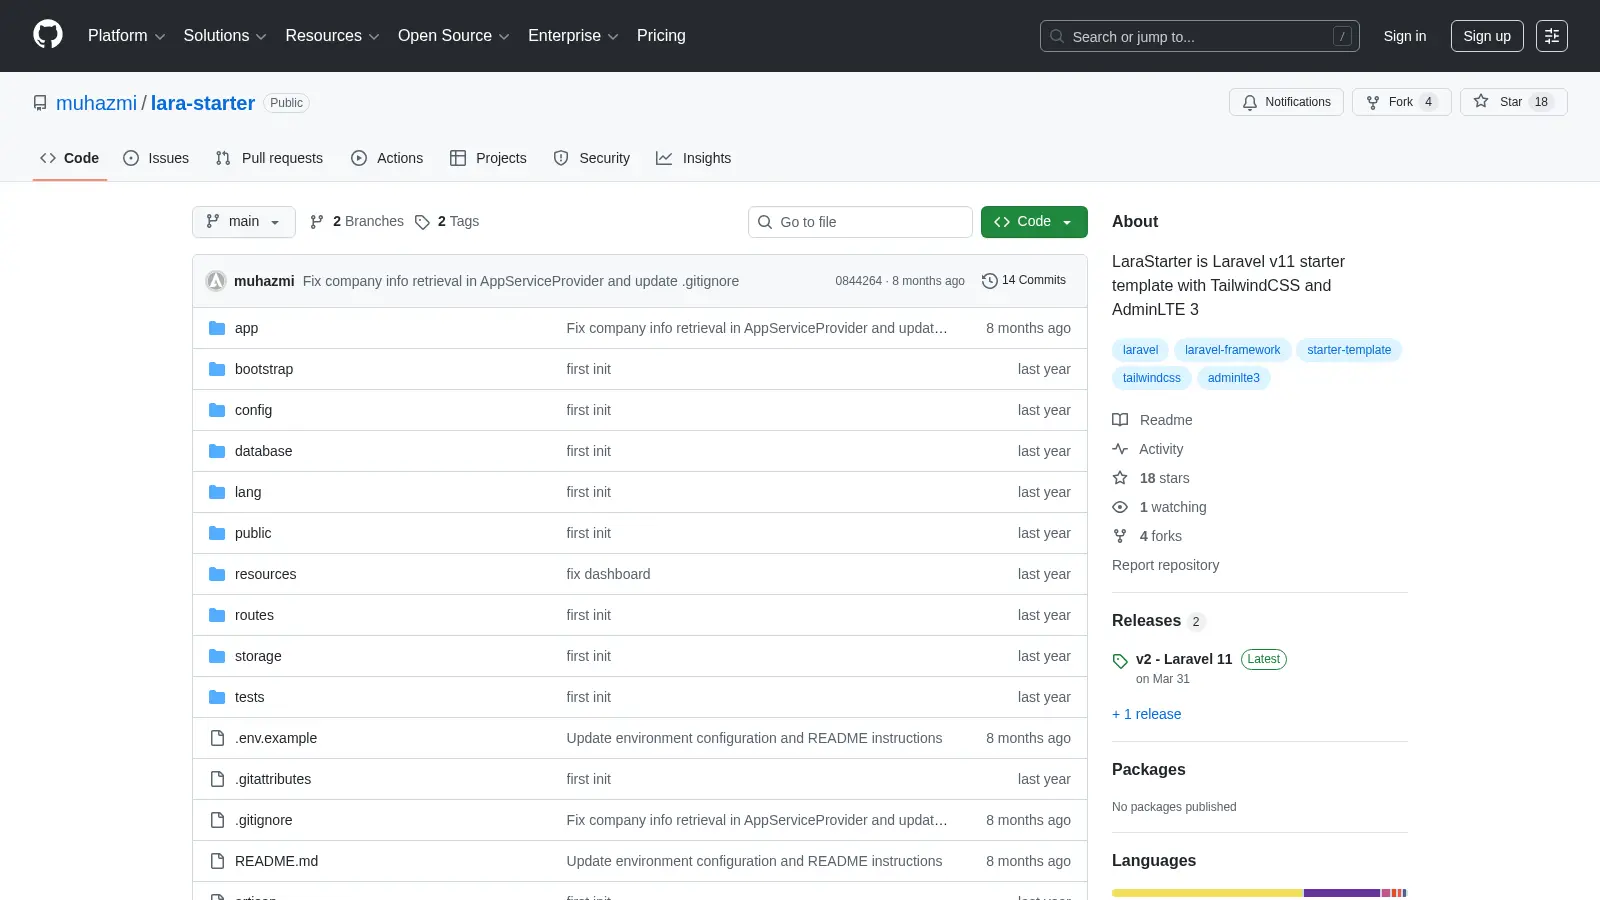Click the public folder icon
This screenshot has height=900, width=1600.
click(x=217, y=533)
